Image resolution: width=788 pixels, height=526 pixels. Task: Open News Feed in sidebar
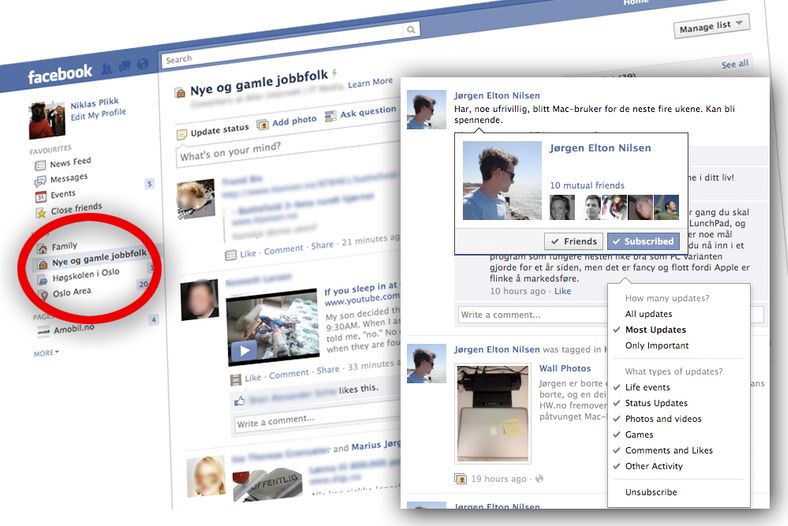[70, 162]
